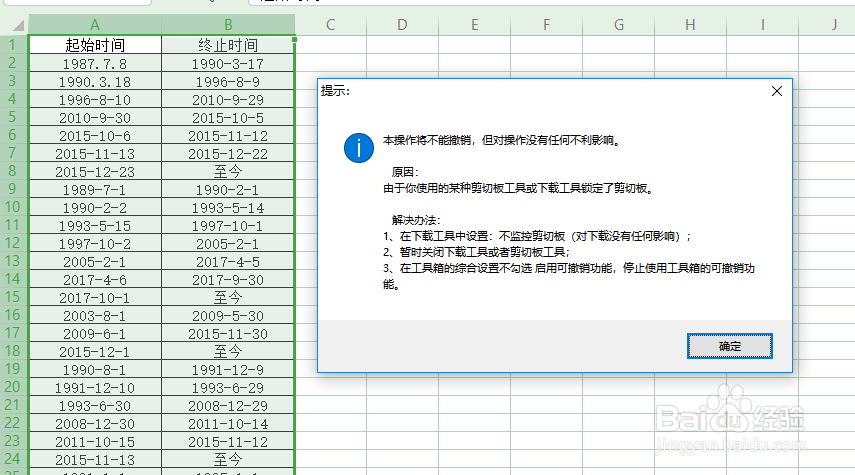Select the cell containing 1987.7.8
Screen dimensions: 855x475
coord(95,63)
